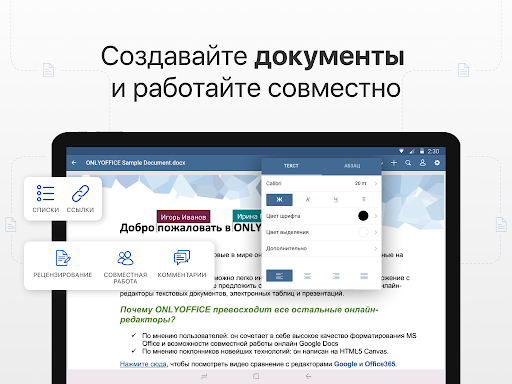Open the Комментарии comments icon
This screenshot has height=384, width=512.
click(x=182, y=258)
